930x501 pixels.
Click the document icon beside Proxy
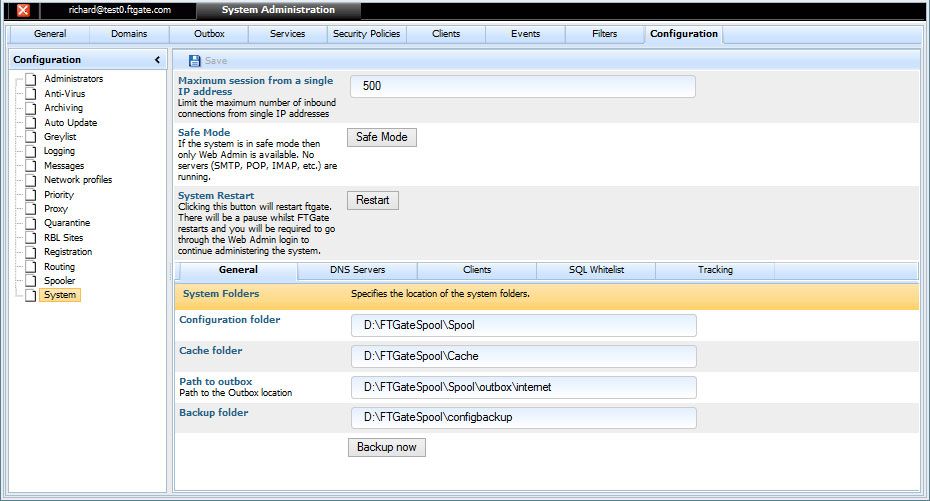coord(31,209)
